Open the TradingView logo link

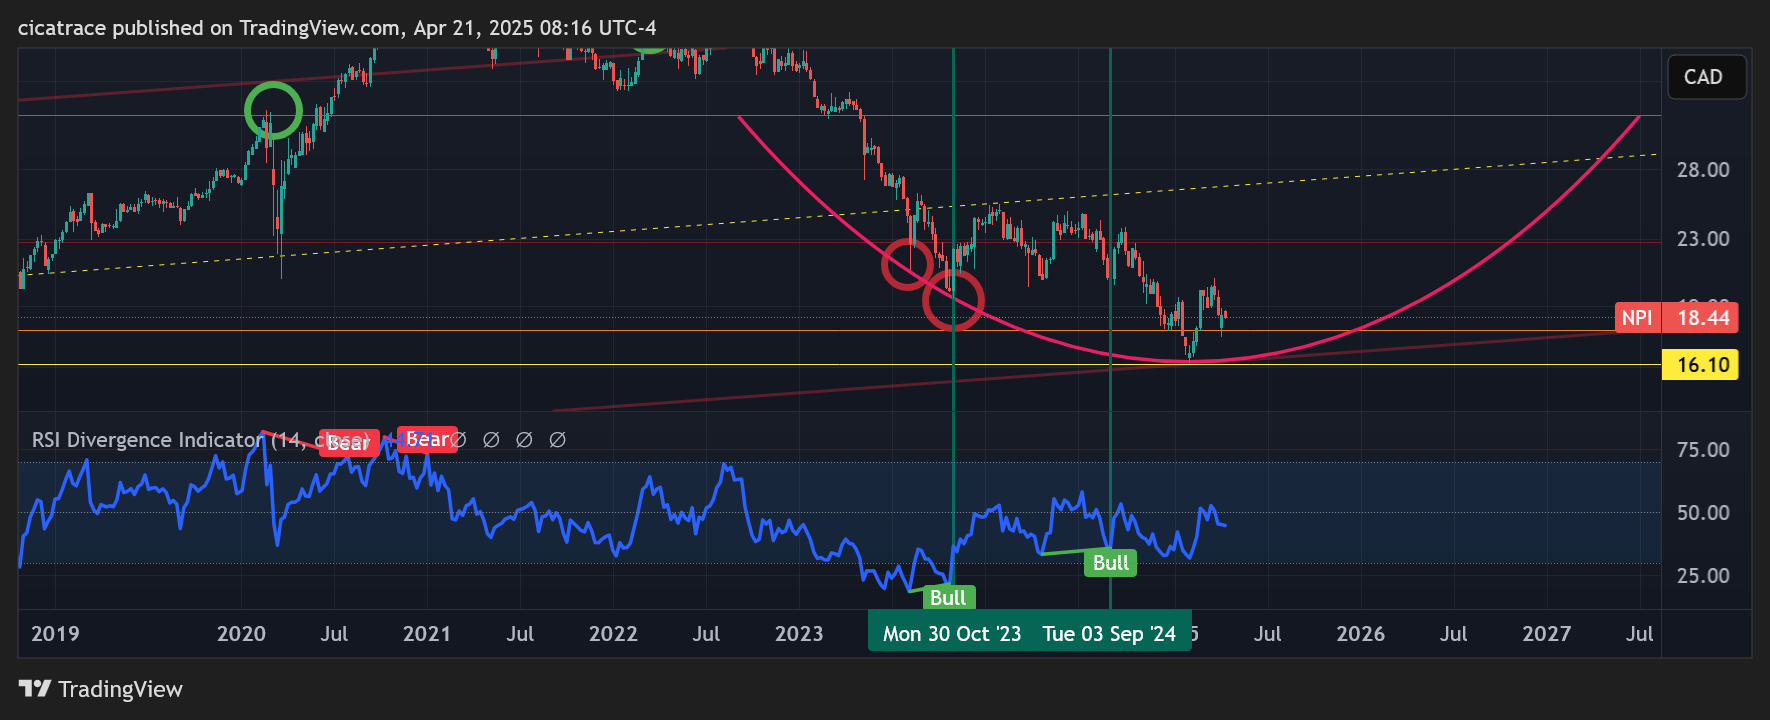click(x=101, y=689)
